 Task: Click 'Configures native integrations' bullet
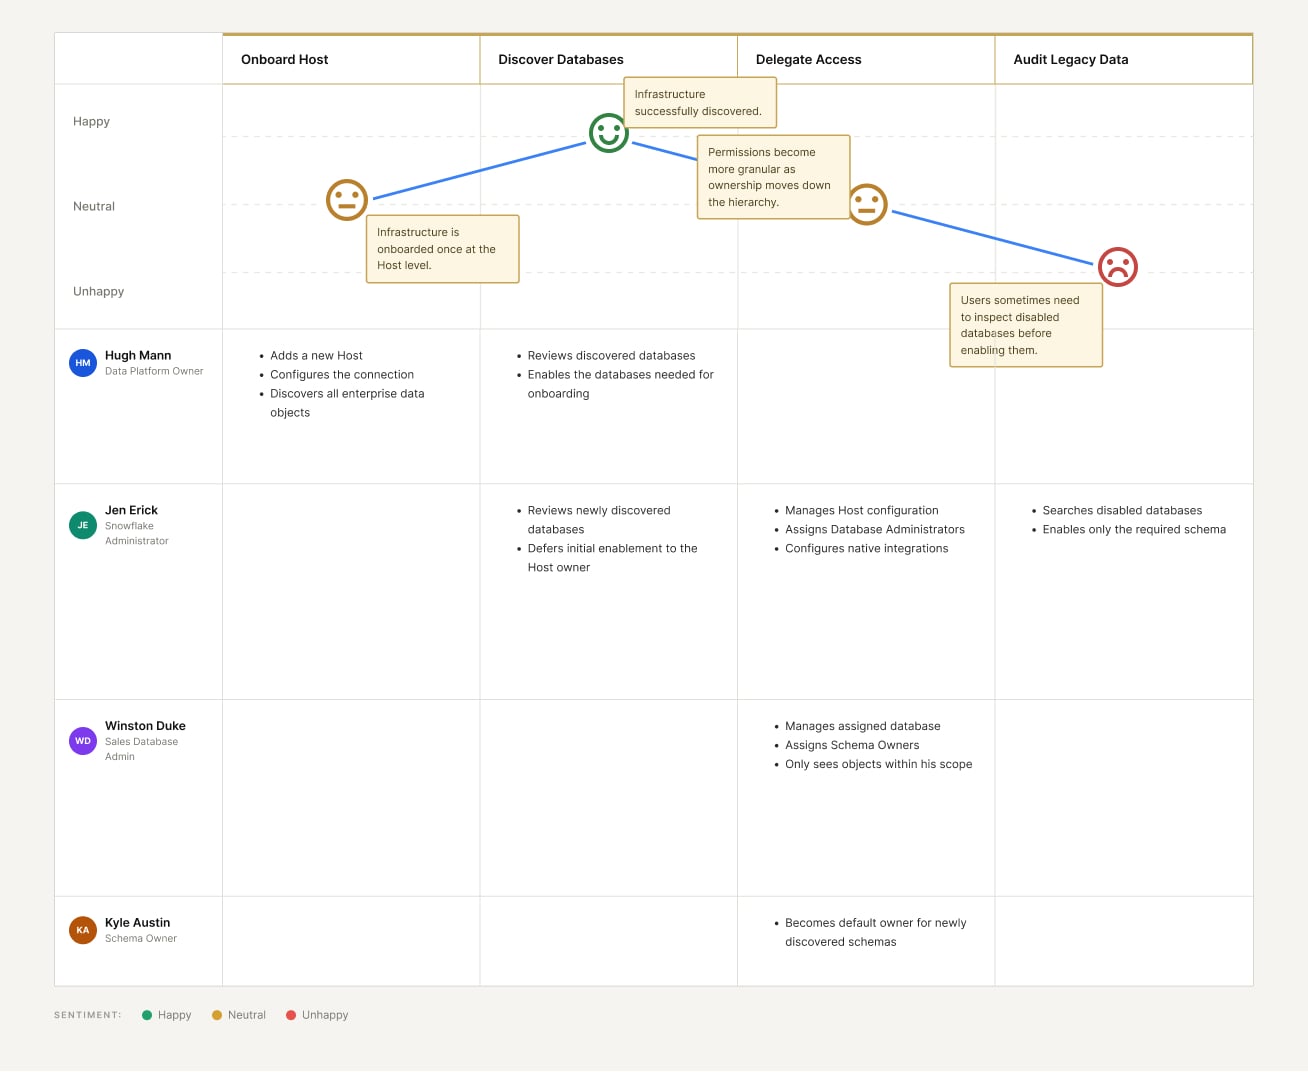[x=866, y=548]
